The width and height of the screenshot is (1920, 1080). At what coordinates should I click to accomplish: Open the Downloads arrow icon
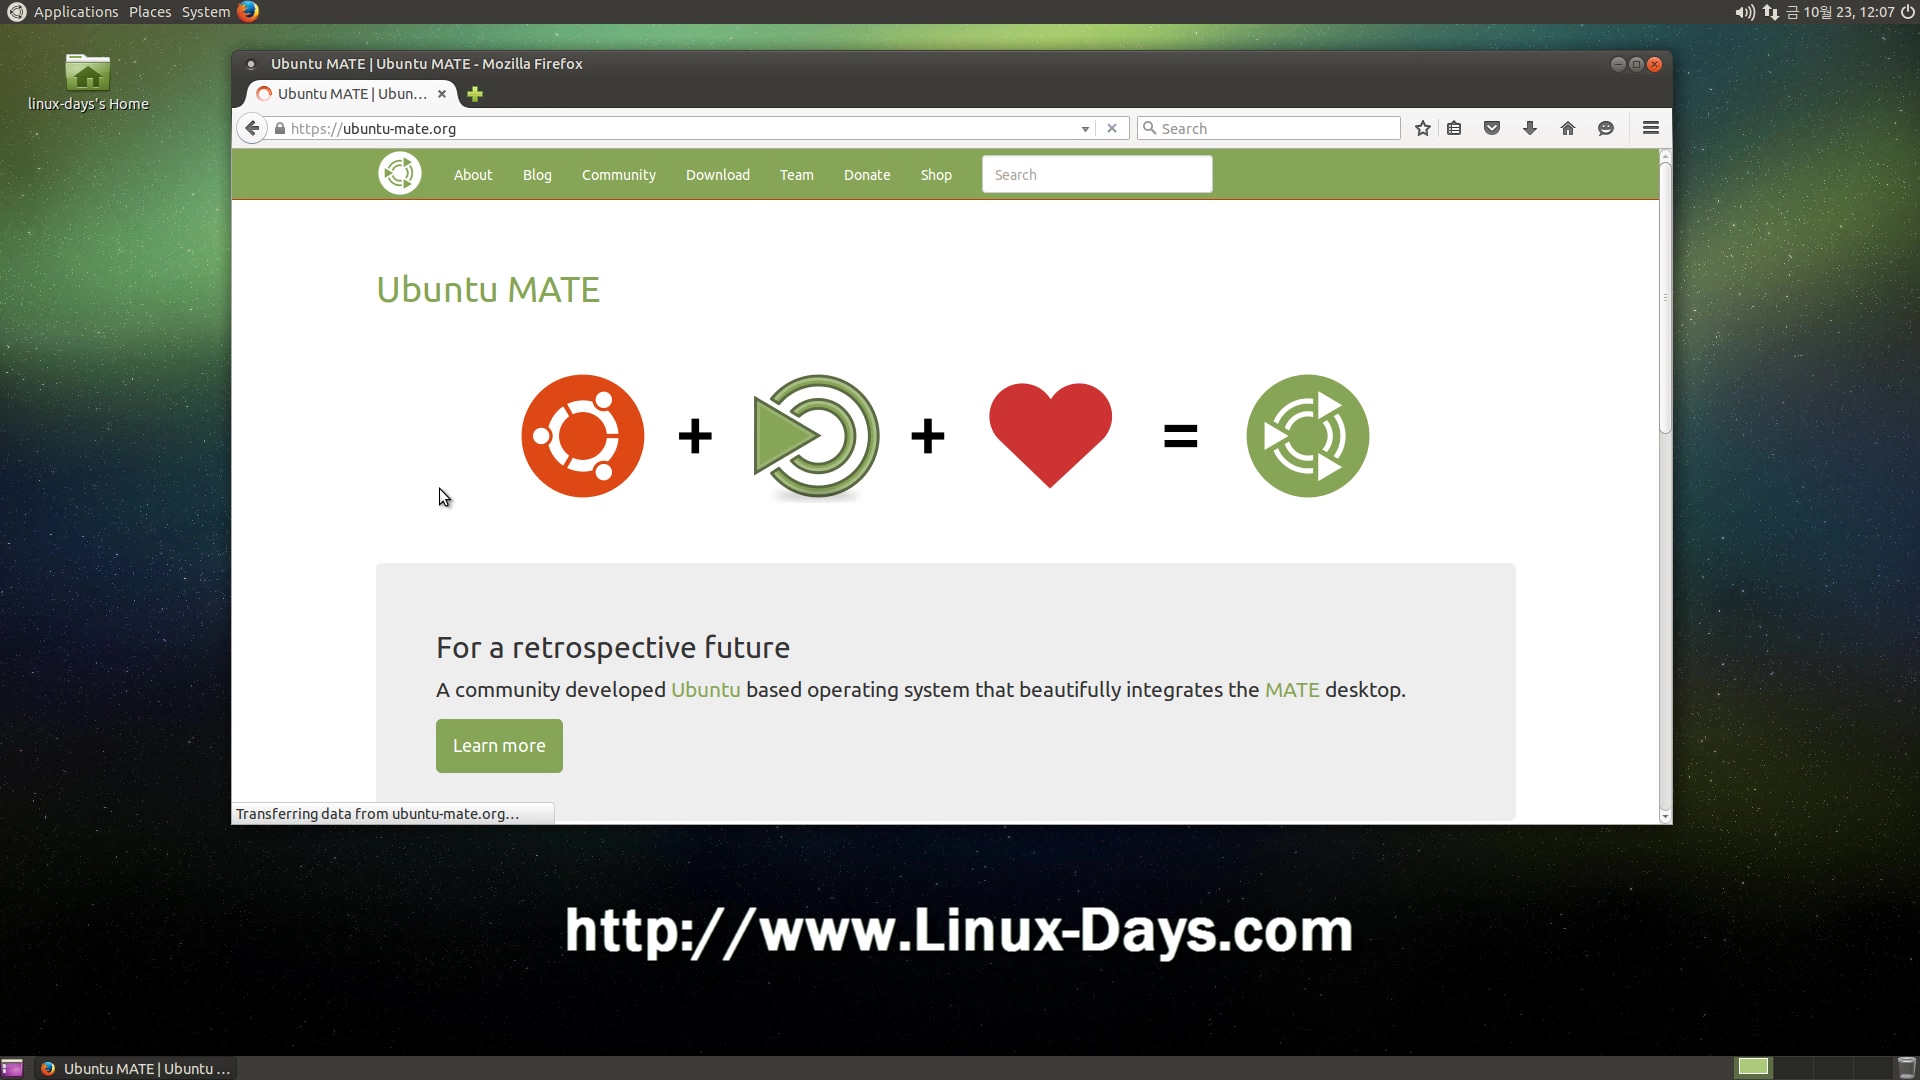(x=1530, y=128)
